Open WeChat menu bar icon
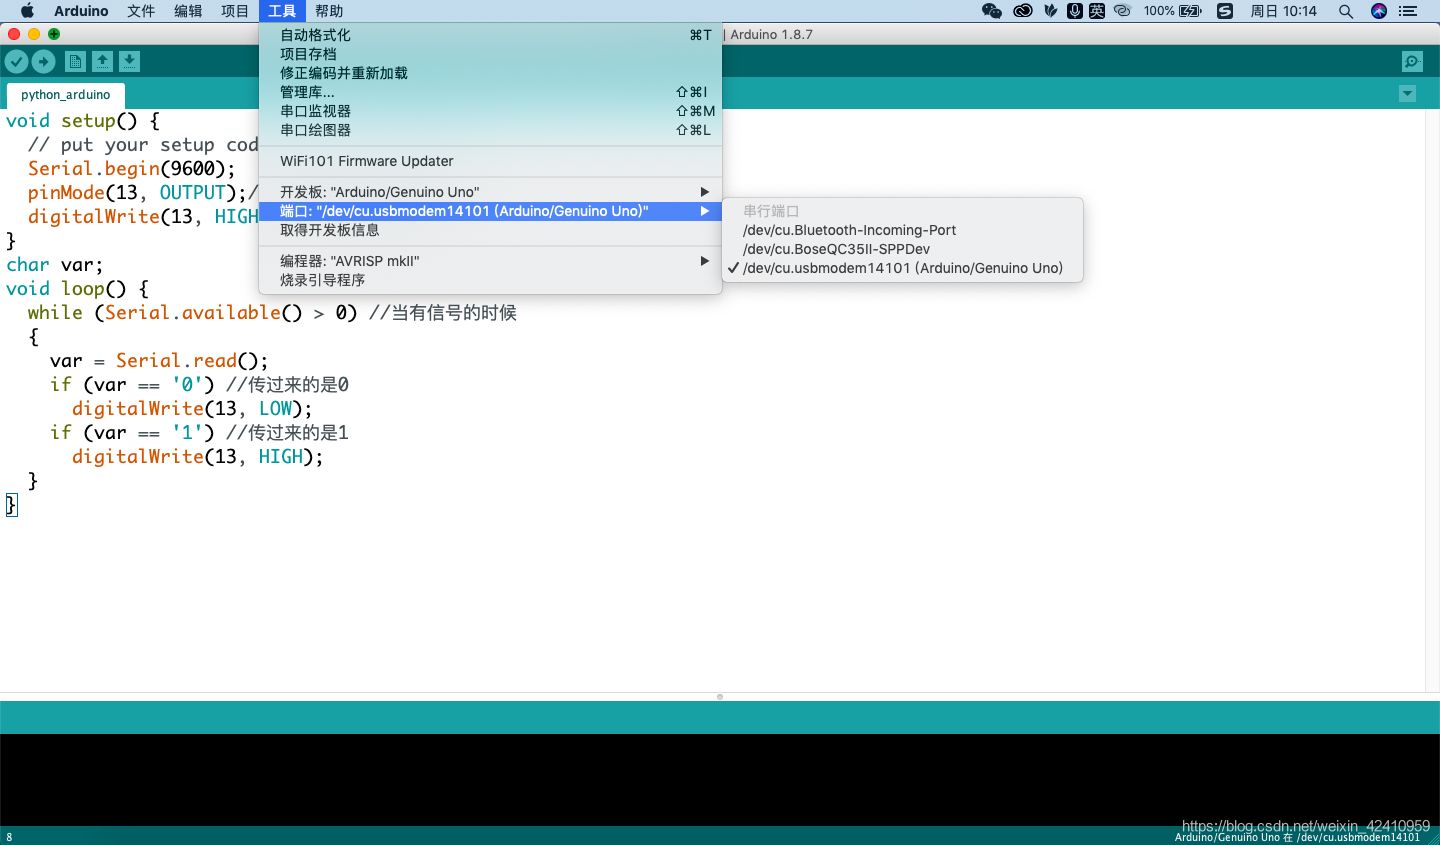1440x845 pixels. click(x=992, y=11)
